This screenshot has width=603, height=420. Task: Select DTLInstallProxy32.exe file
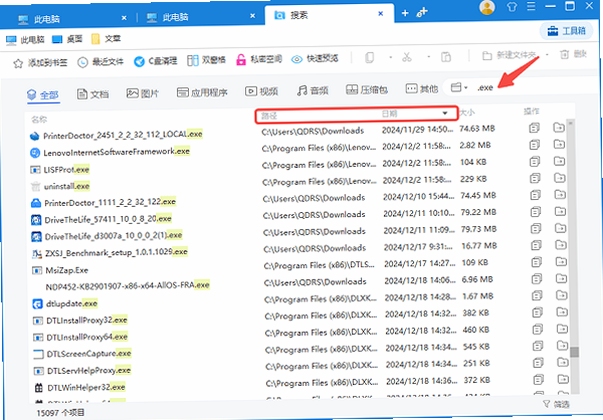[87, 320]
